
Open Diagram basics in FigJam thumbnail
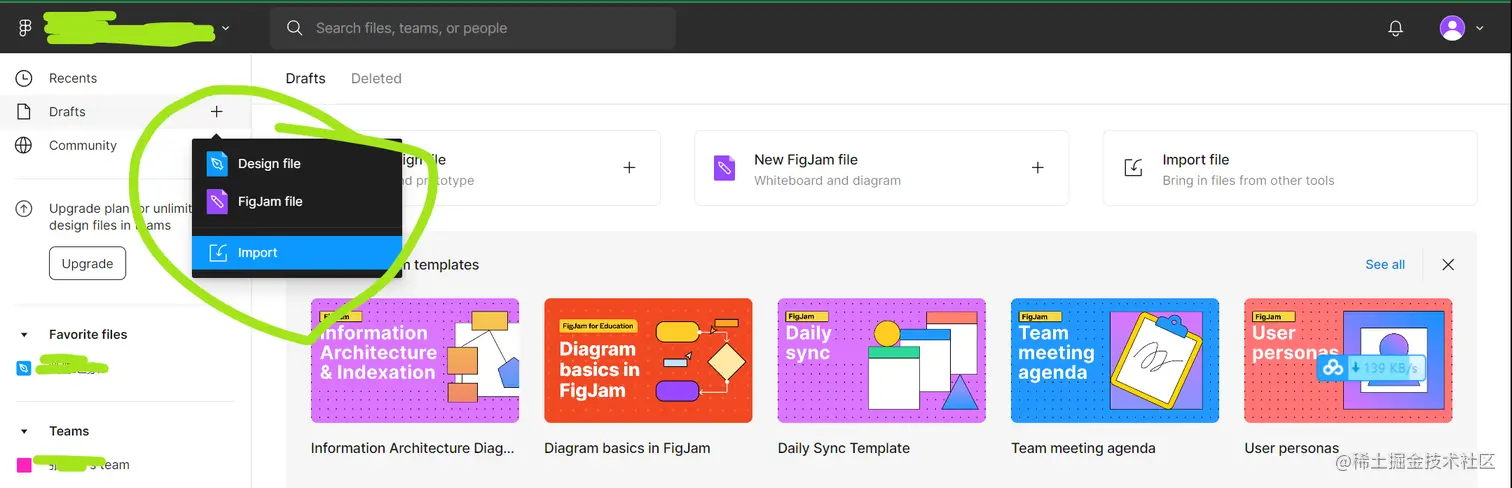pyautogui.click(x=648, y=361)
